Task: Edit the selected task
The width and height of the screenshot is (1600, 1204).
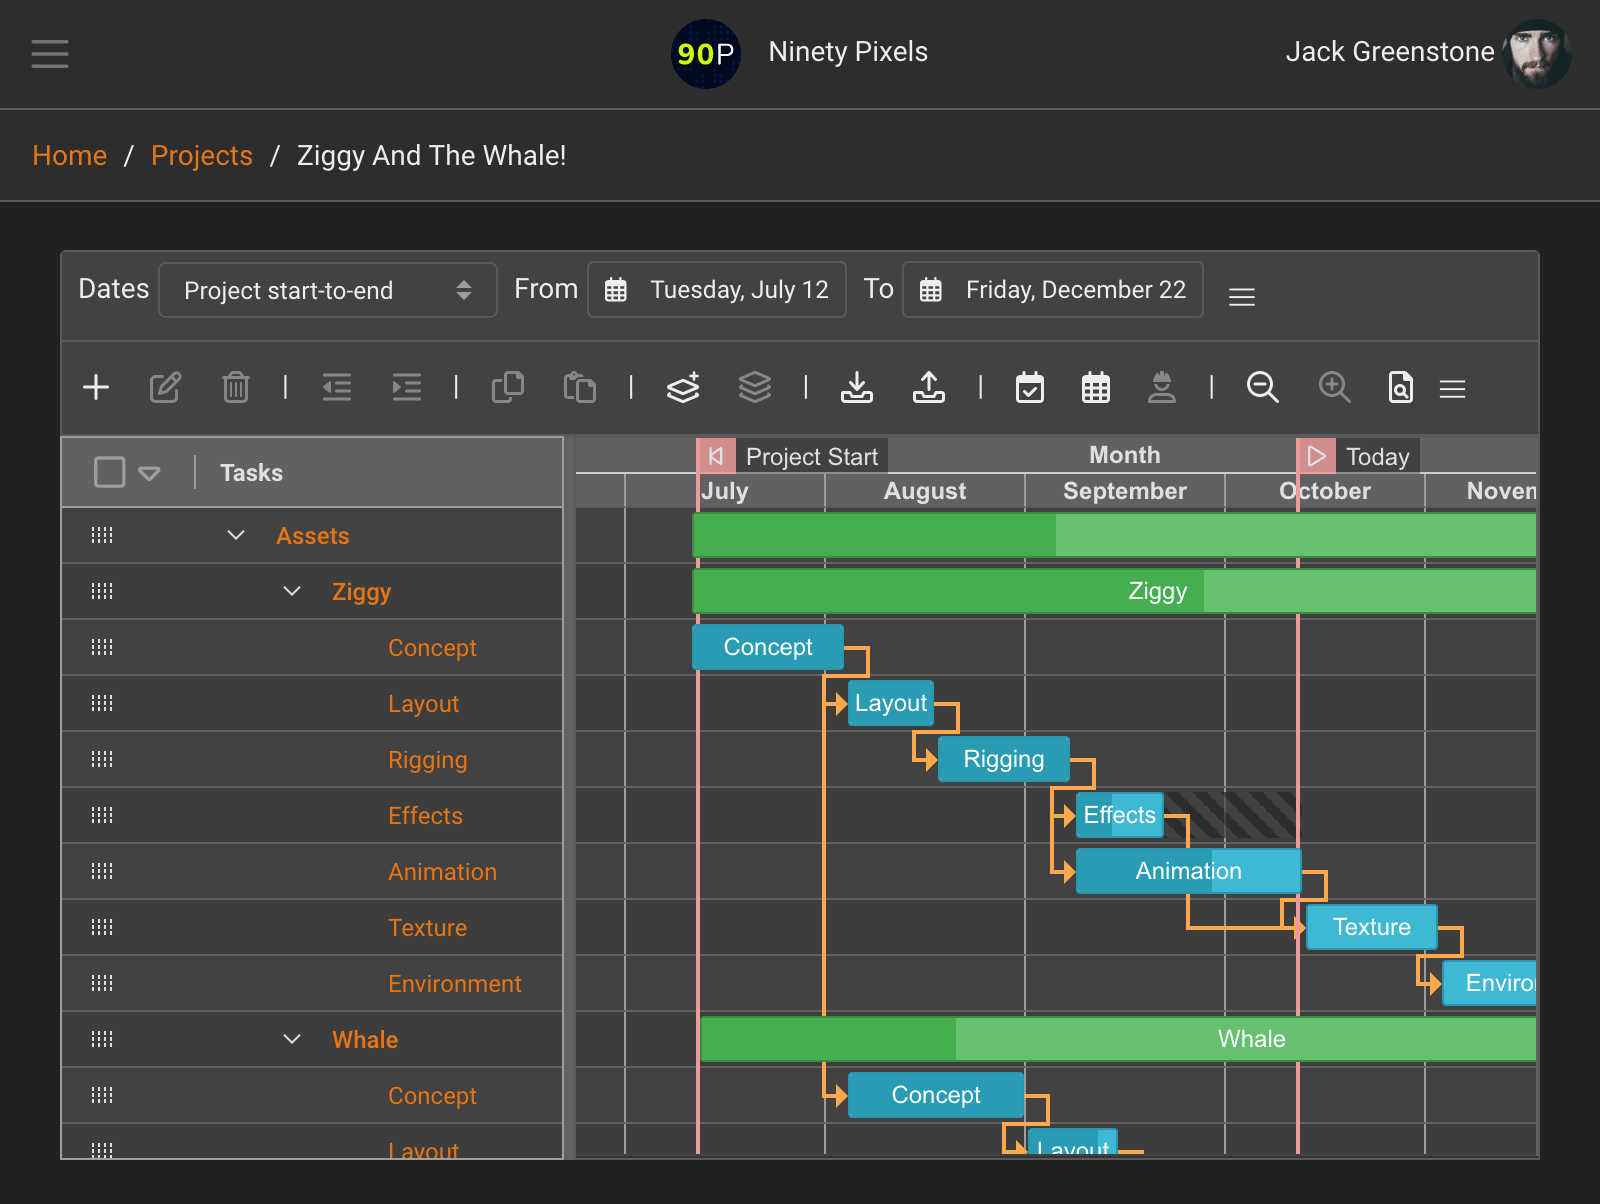Action: click(x=165, y=387)
